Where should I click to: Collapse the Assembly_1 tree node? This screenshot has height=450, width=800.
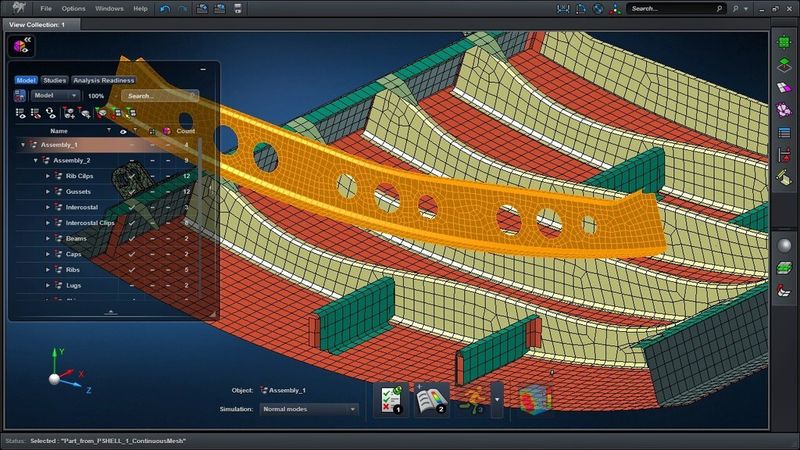click(x=23, y=145)
